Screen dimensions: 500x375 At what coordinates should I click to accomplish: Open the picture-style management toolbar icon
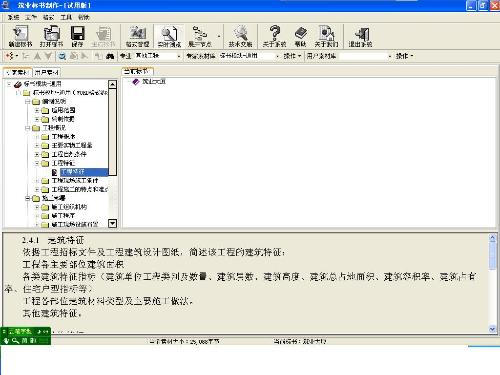[x=137, y=36]
